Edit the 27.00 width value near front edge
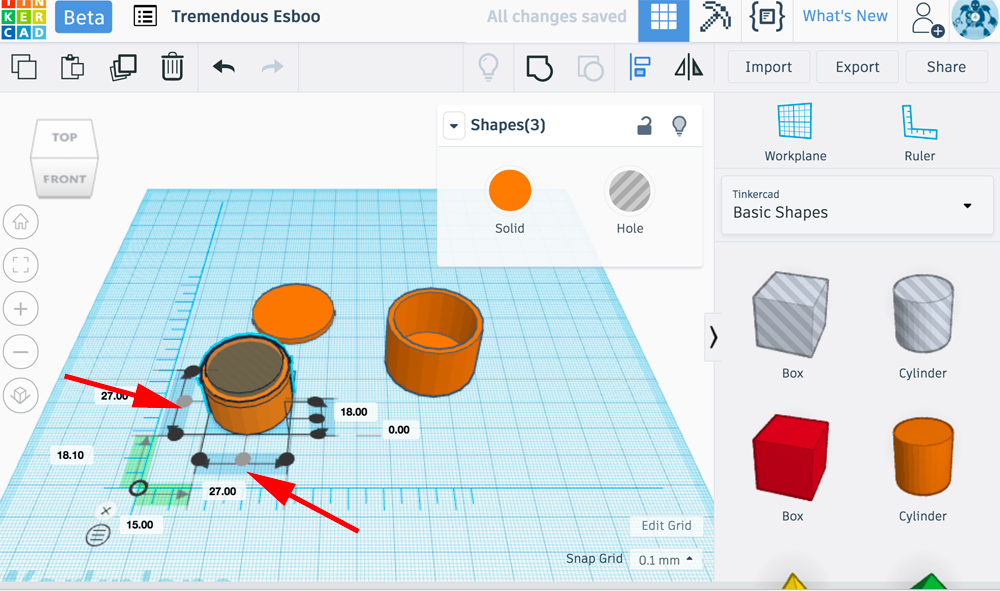 point(223,492)
